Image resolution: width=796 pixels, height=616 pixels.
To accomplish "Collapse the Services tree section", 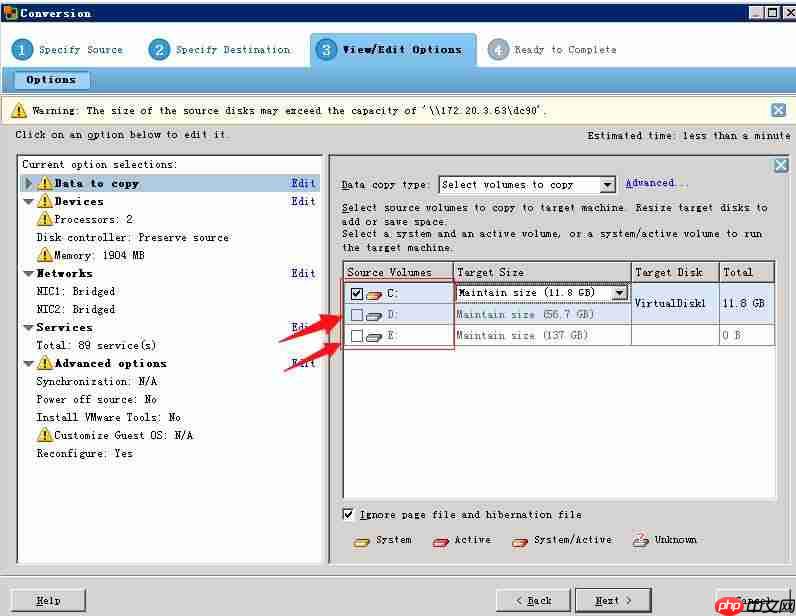I will pyautogui.click(x=28, y=327).
